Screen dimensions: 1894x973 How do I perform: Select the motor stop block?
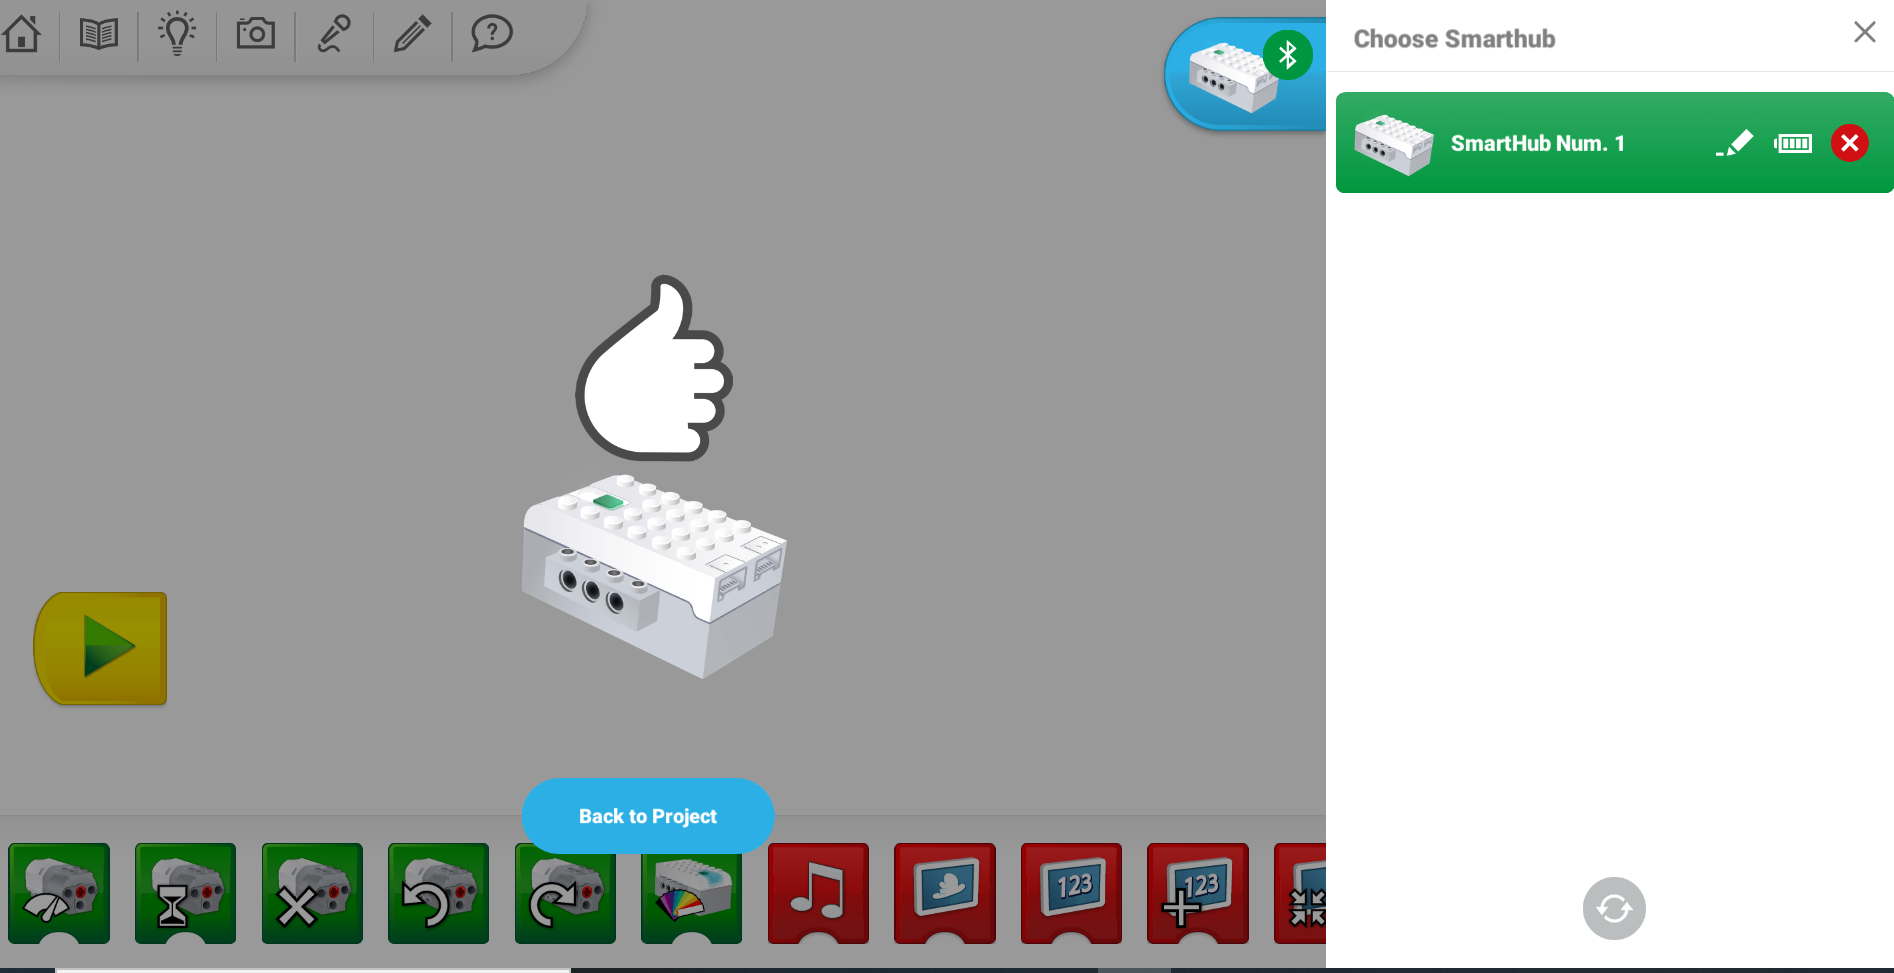[311, 893]
